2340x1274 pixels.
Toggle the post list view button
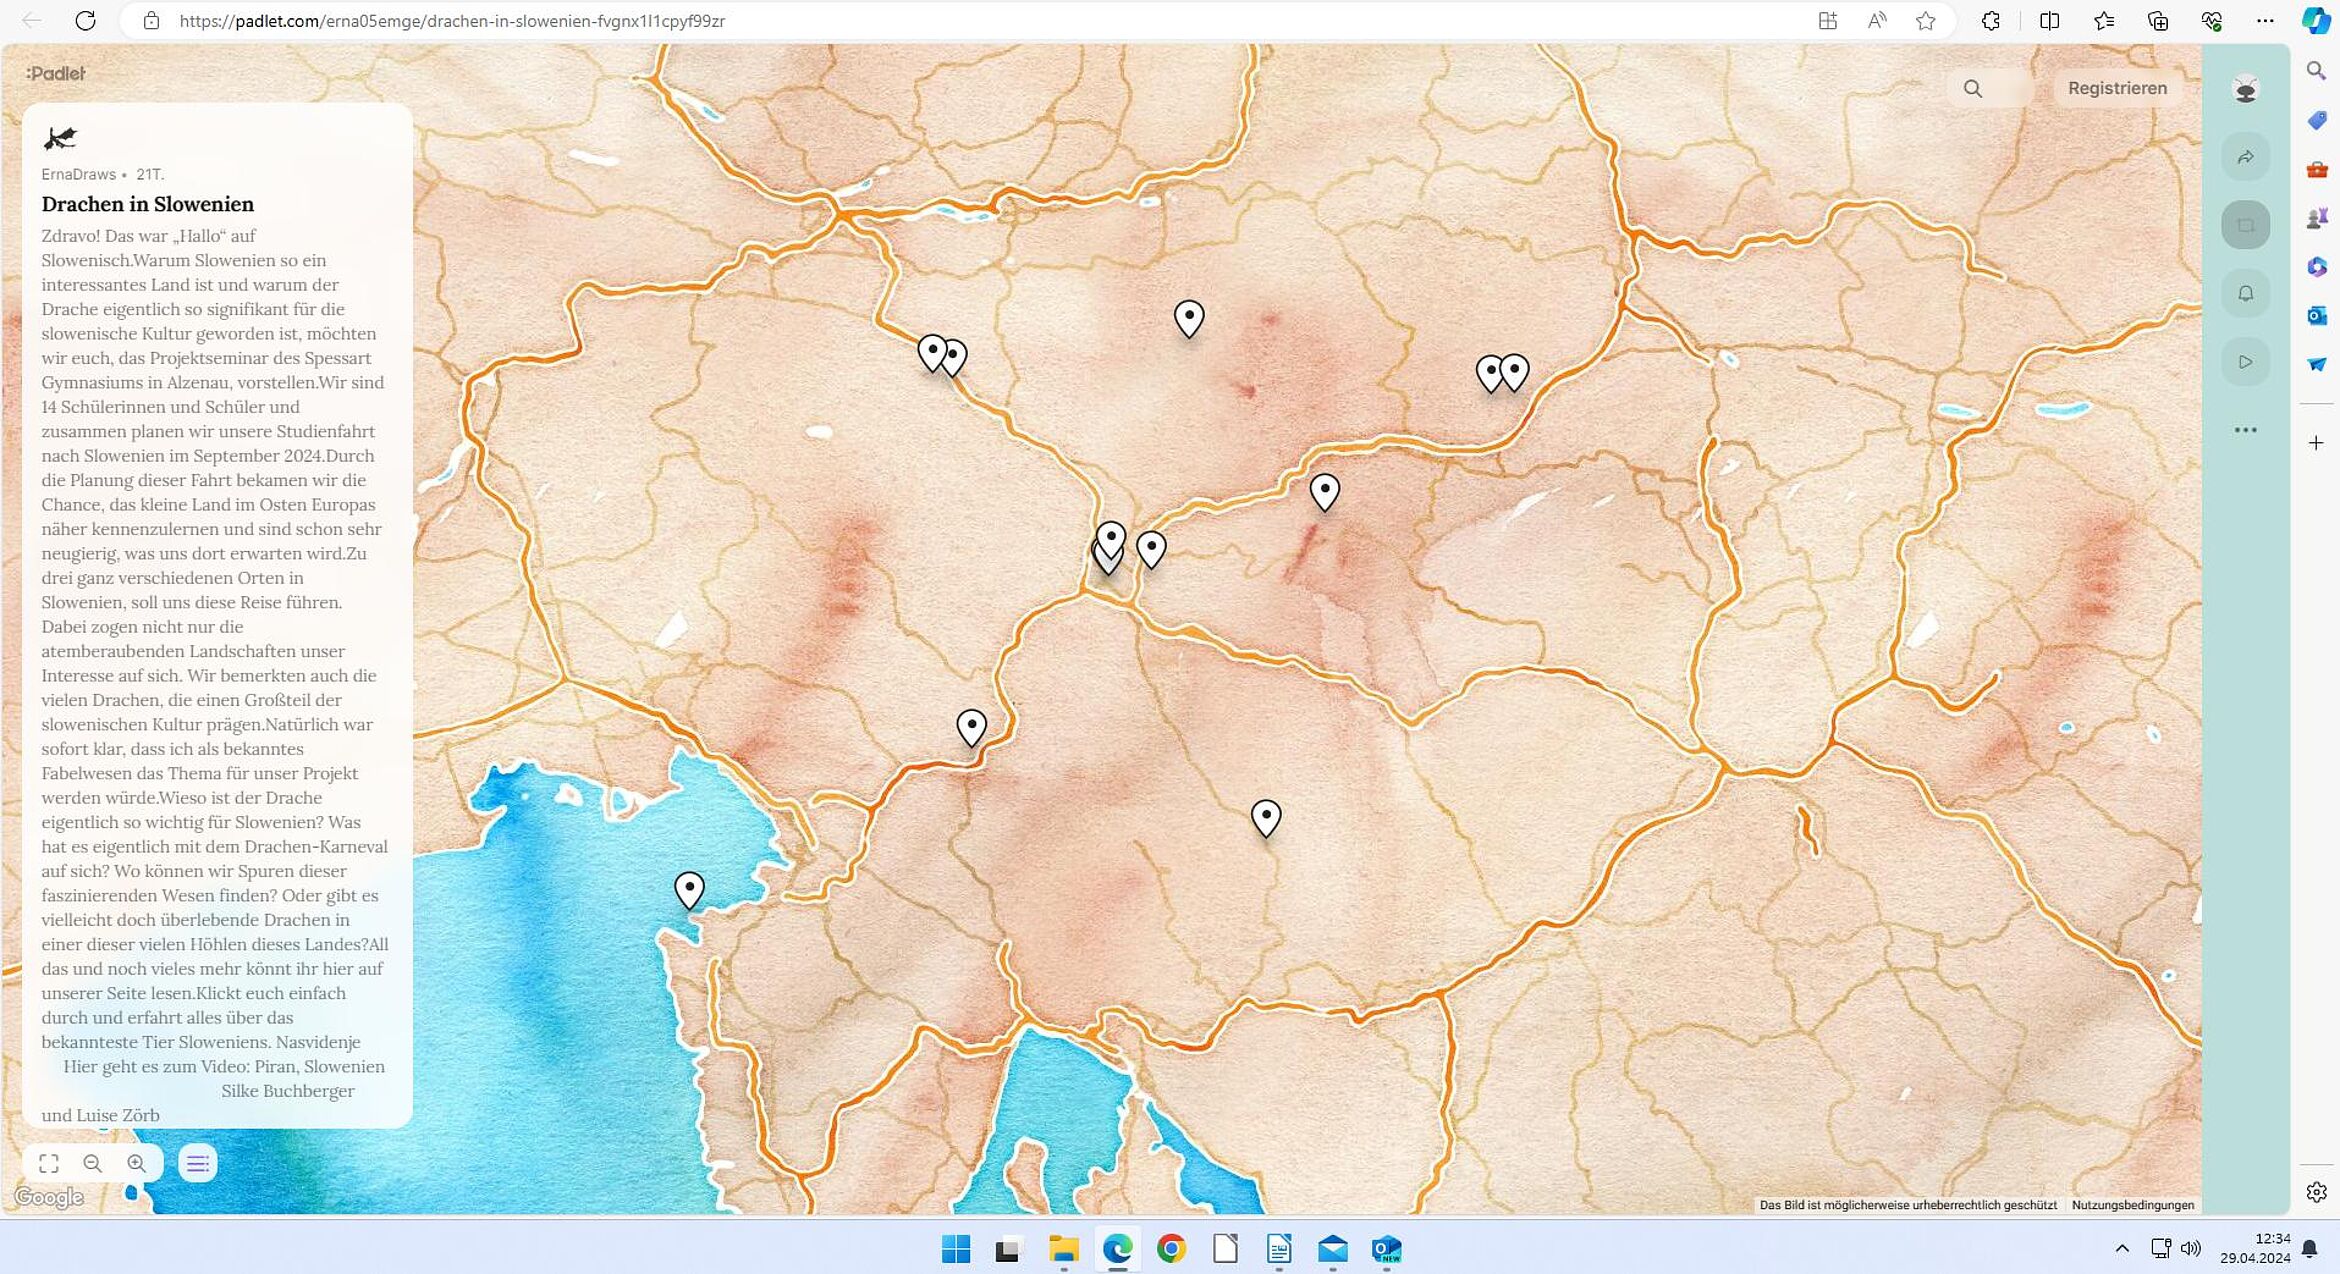(197, 1163)
